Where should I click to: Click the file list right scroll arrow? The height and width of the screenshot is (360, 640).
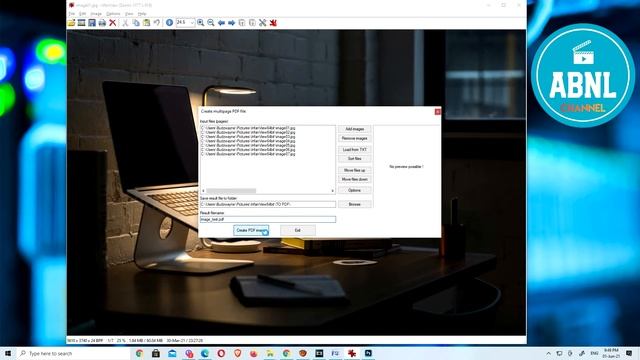(x=333, y=191)
